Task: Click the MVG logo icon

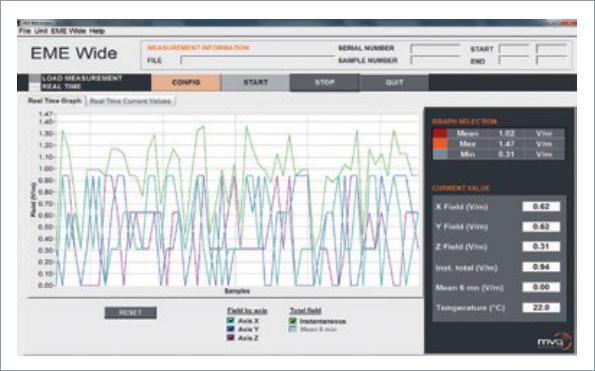Action: (x=554, y=341)
